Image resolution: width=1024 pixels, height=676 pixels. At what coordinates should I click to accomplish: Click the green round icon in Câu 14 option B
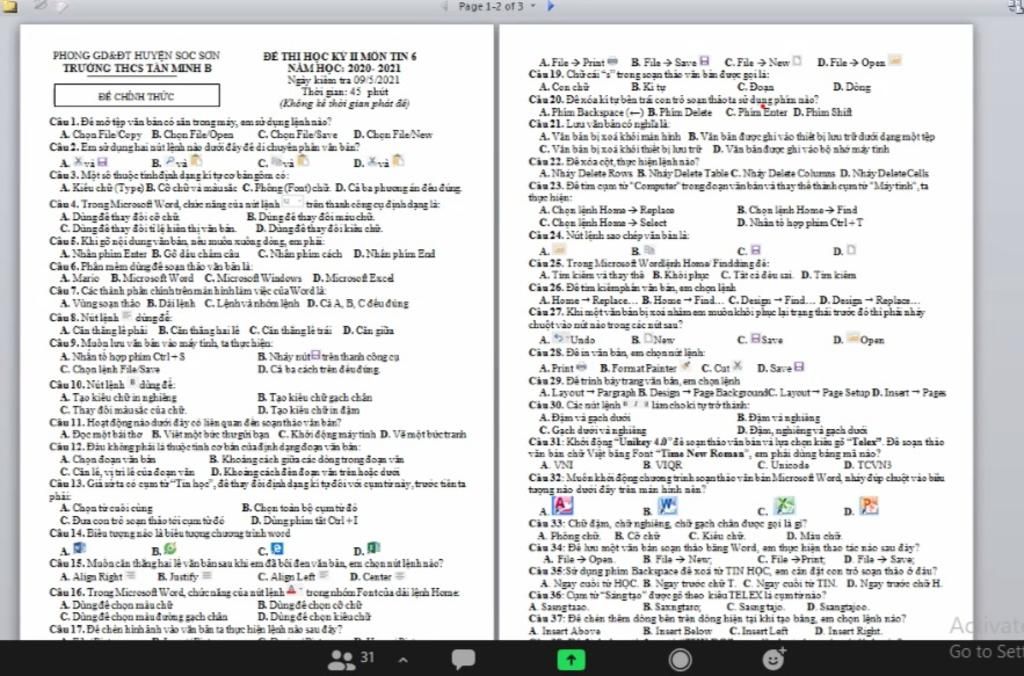coord(170,547)
